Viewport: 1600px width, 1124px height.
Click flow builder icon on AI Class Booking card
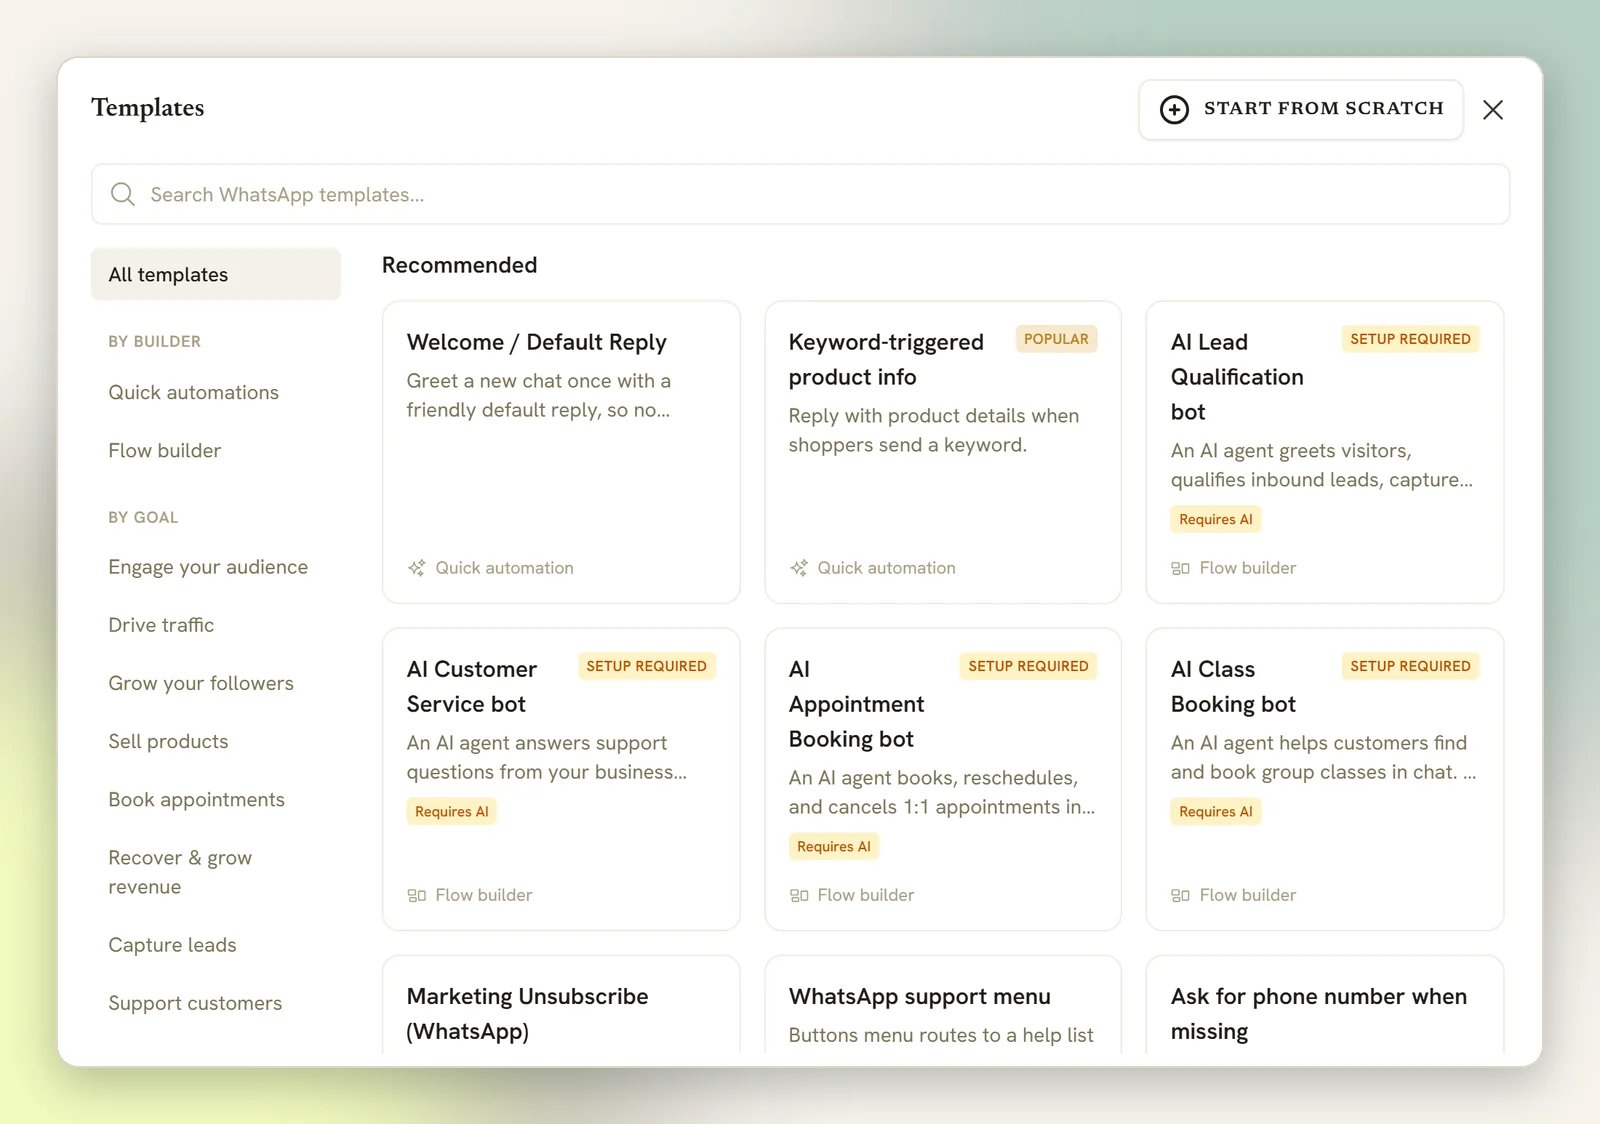(1180, 895)
